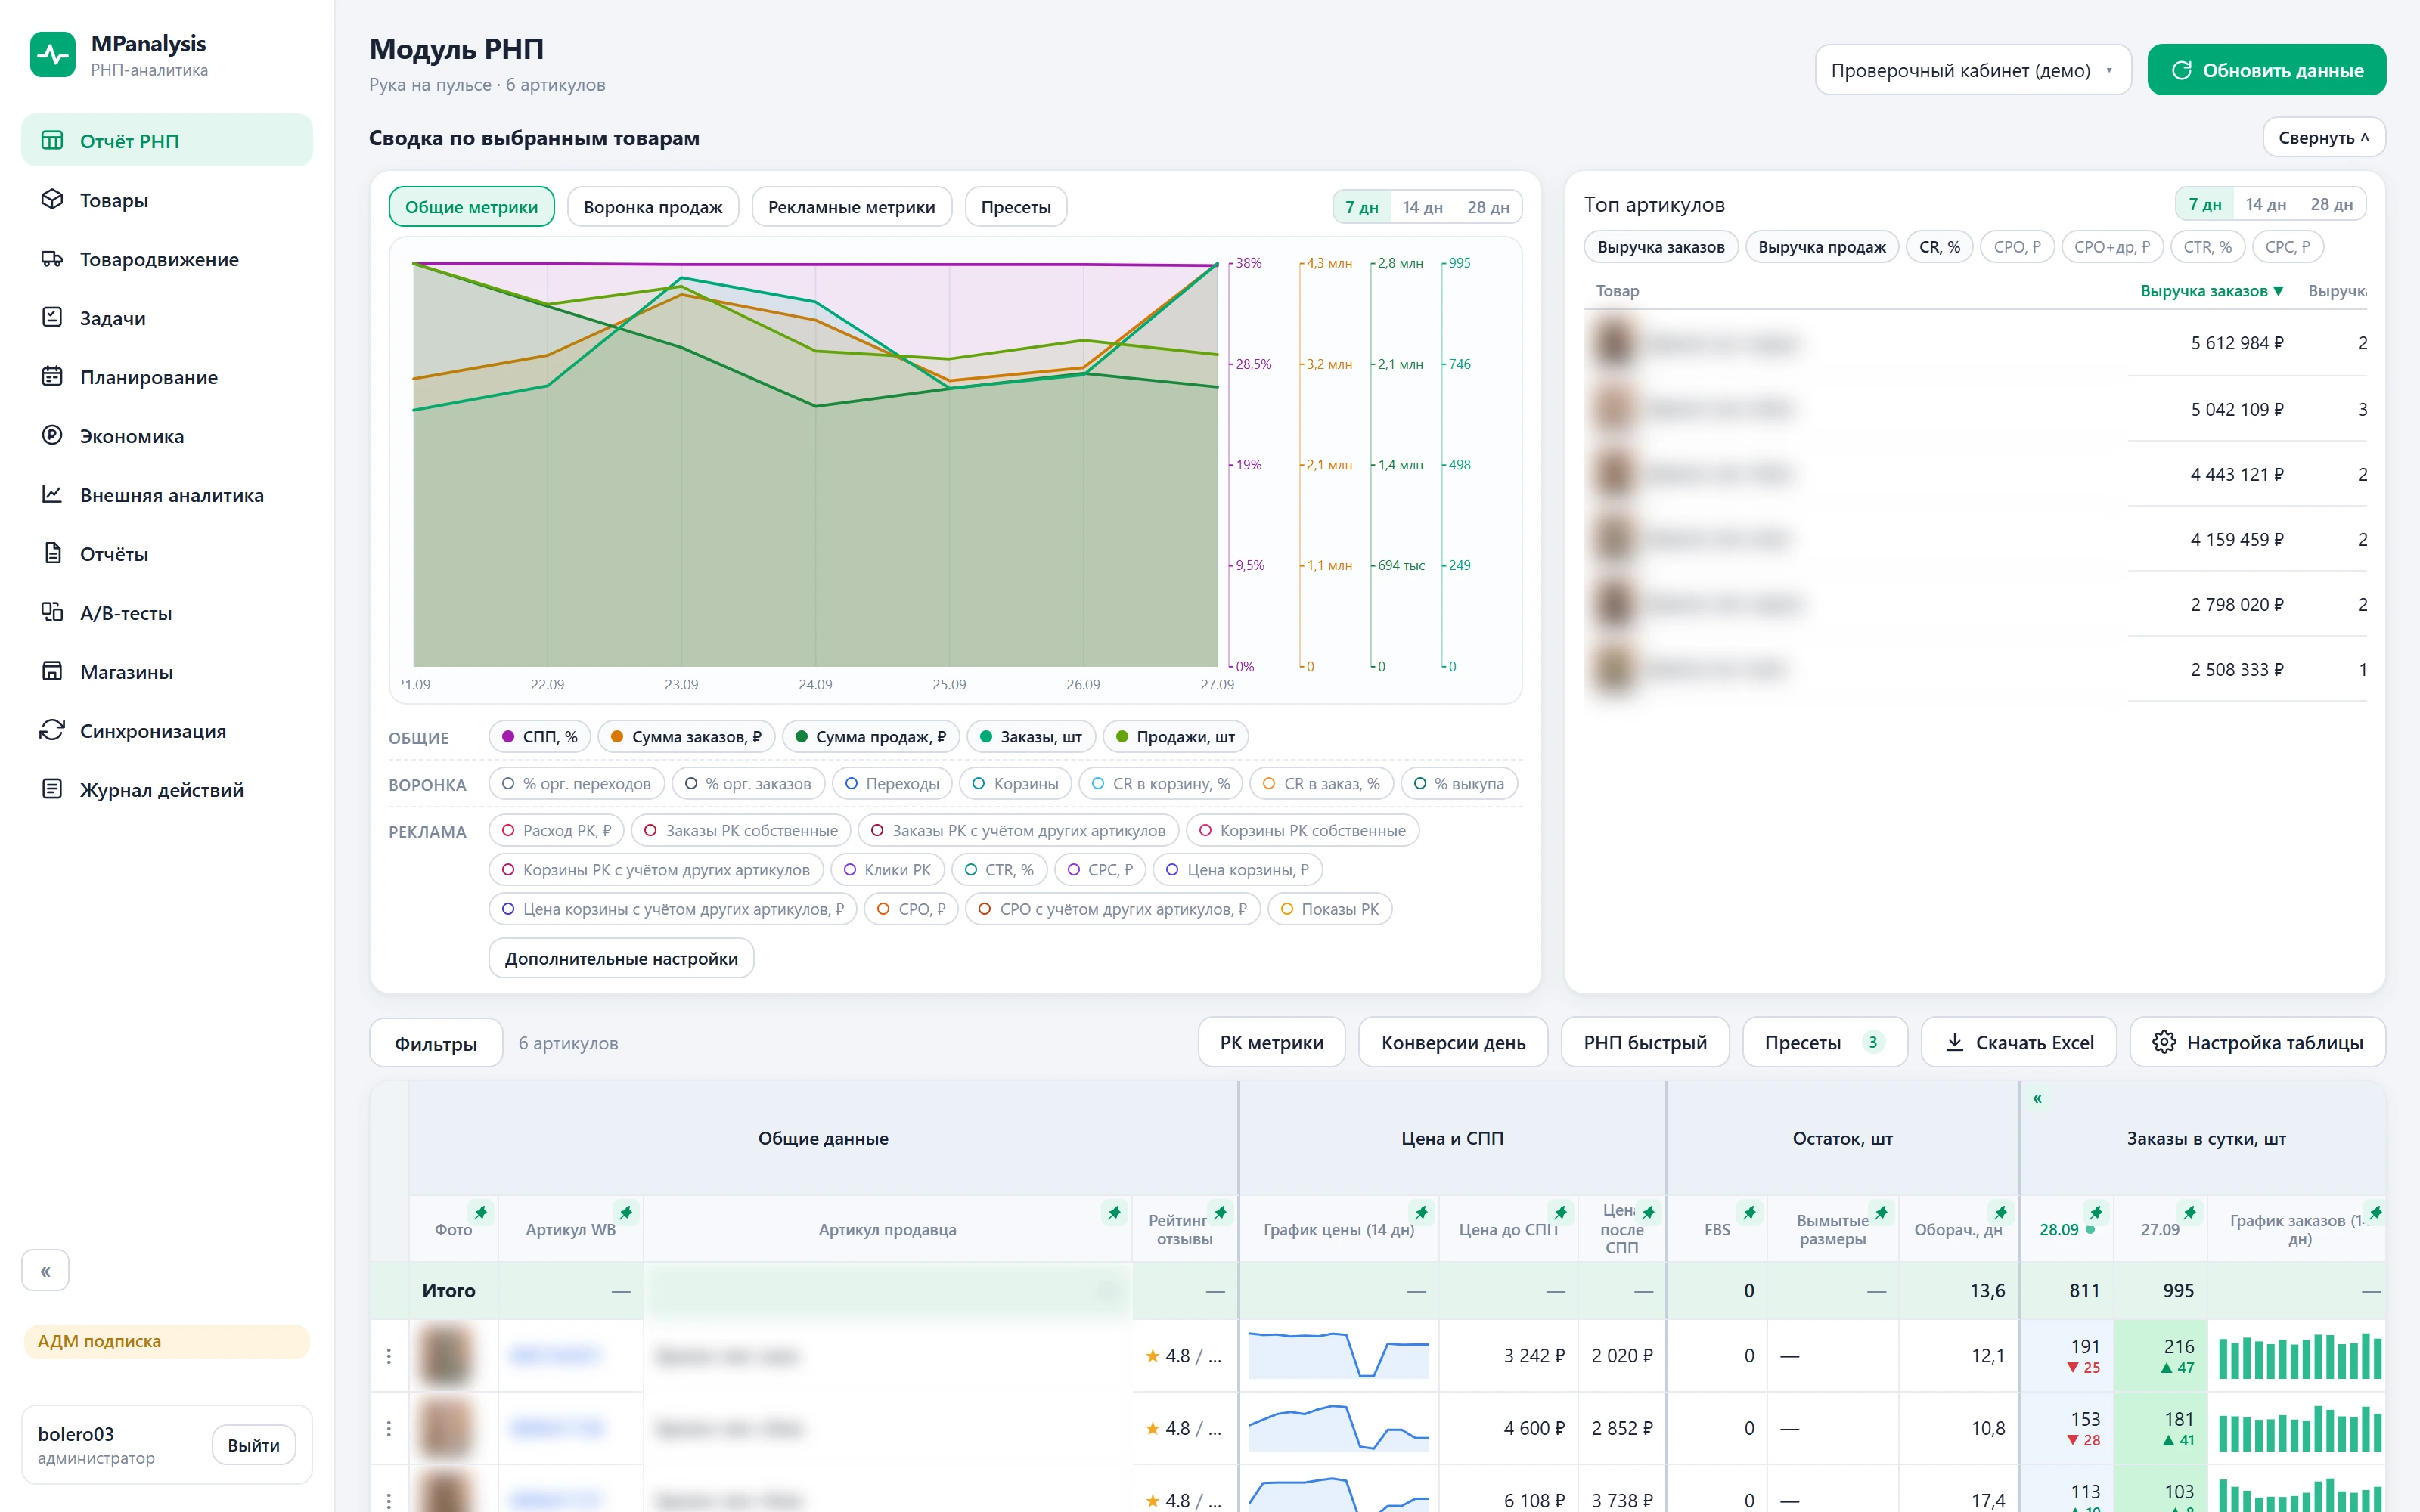The height and width of the screenshot is (1512, 2420).
Task: Click the pin icon on FBS column
Action: [x=1750, y=1213]
